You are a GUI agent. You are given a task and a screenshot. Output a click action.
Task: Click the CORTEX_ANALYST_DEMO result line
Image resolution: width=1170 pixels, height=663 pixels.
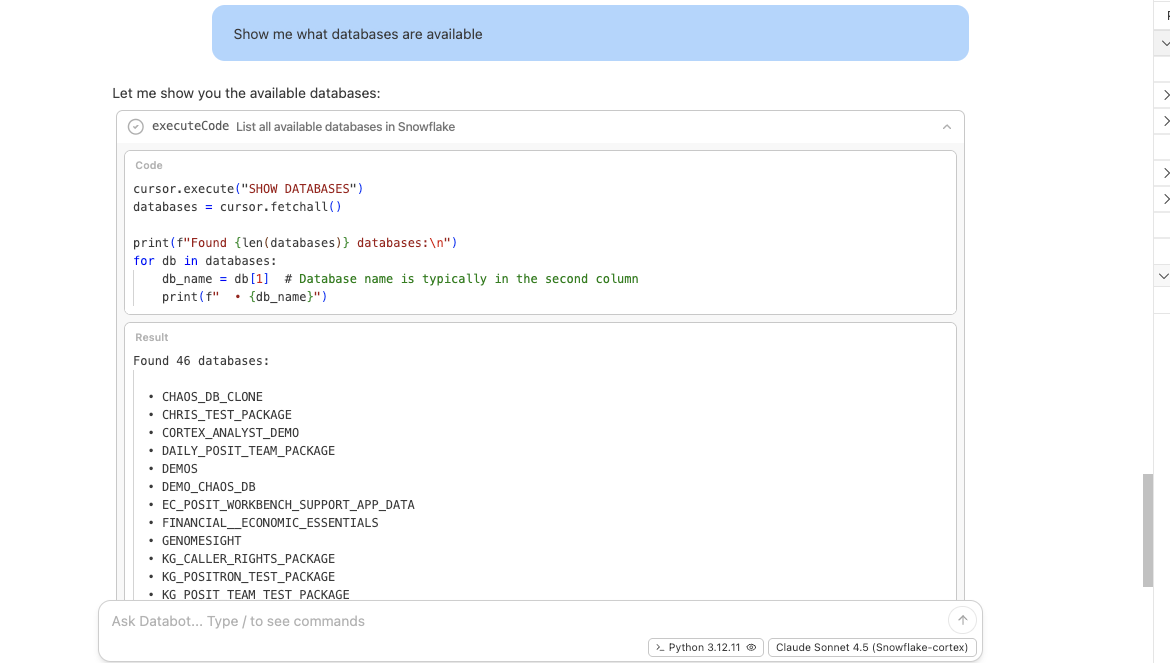(230, 433)
